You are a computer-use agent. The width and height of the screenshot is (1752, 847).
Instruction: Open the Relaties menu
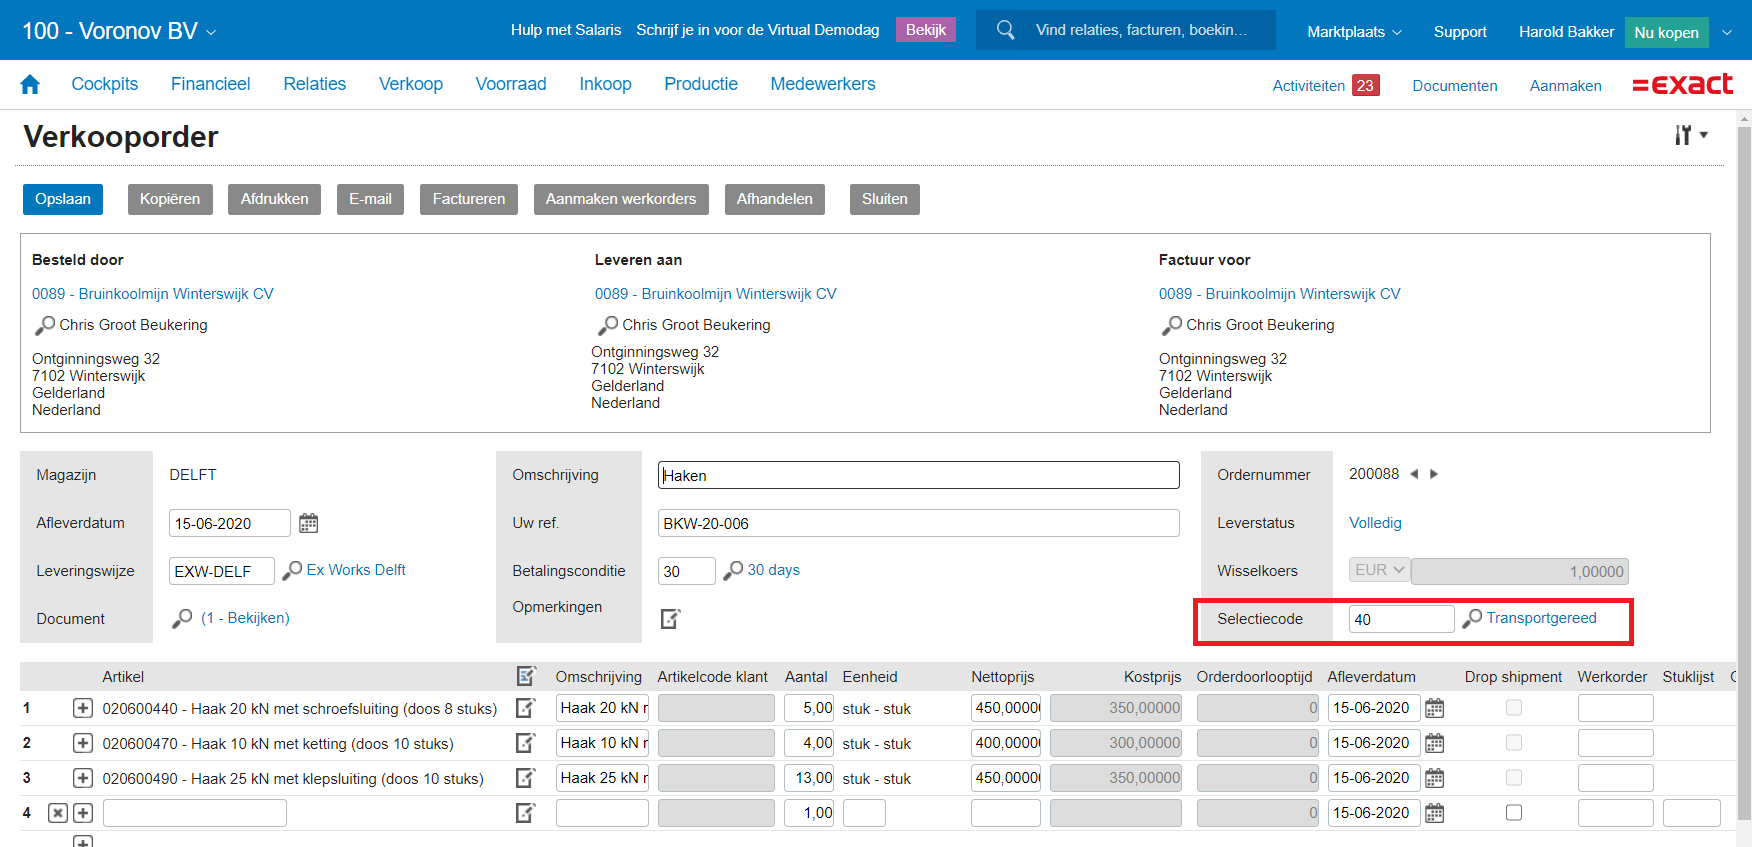(x=315, y=84)
